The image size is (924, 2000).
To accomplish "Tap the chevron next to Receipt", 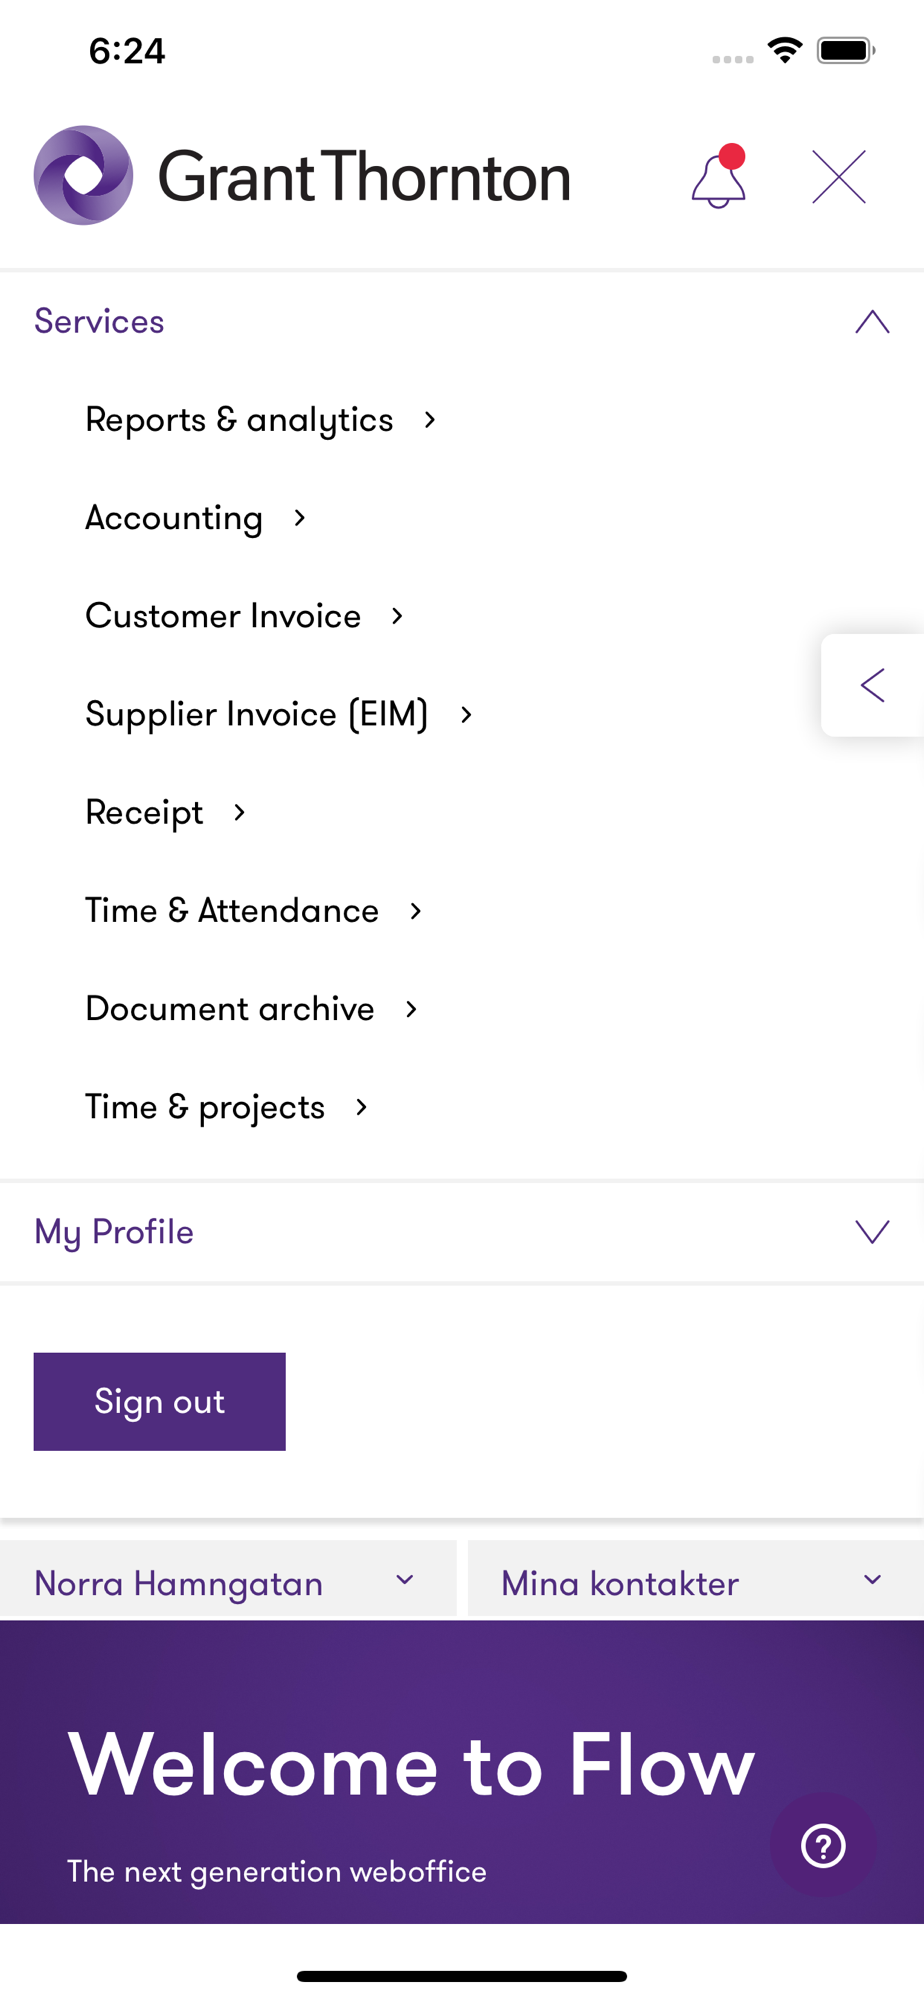I will point(239,813).
